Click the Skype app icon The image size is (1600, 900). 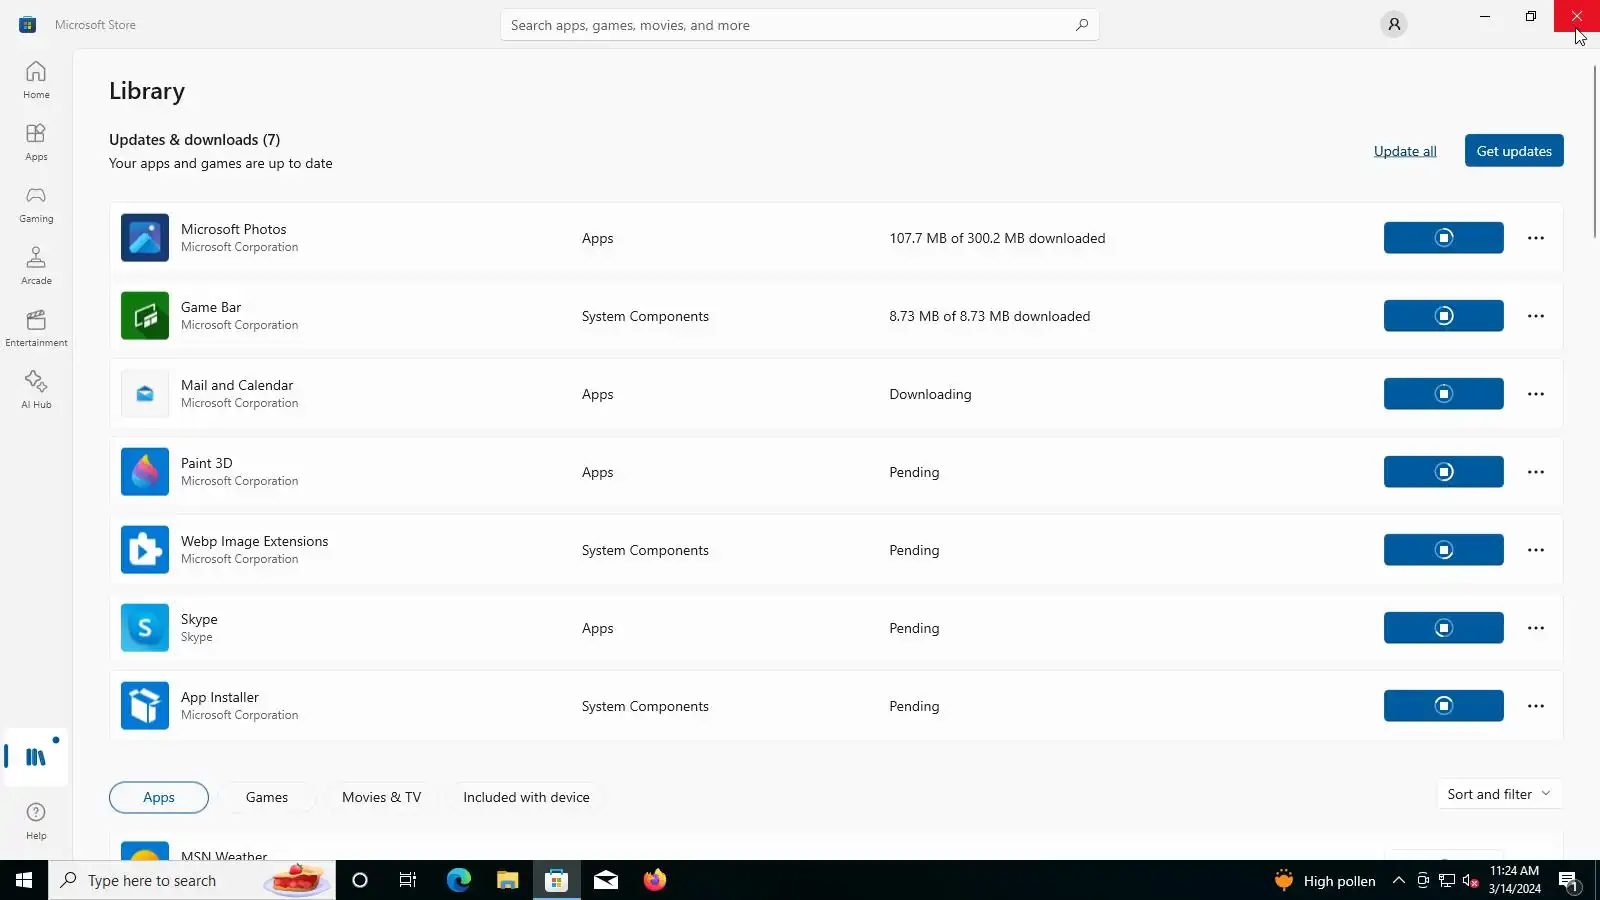[145, 628]
